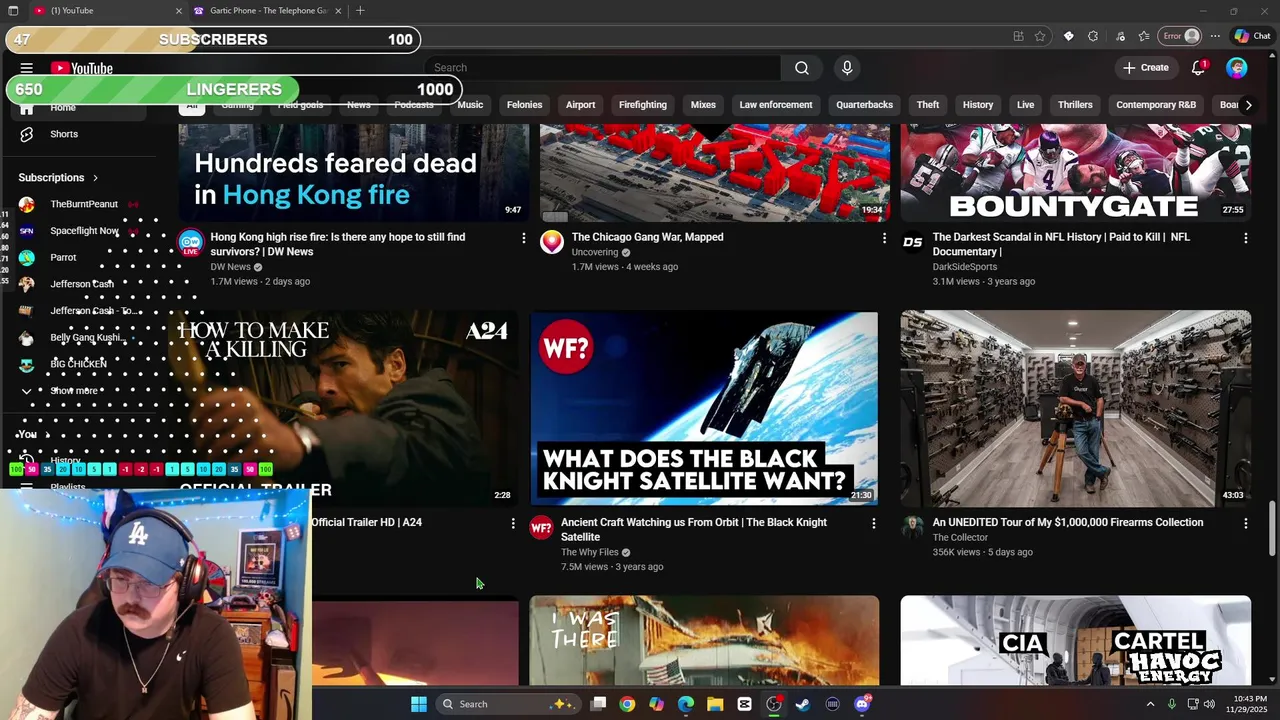Open options for Darkest NFL Scandal video
Screen dimensions: 1280x720
pyautogui.click(x=1245, y=238)
